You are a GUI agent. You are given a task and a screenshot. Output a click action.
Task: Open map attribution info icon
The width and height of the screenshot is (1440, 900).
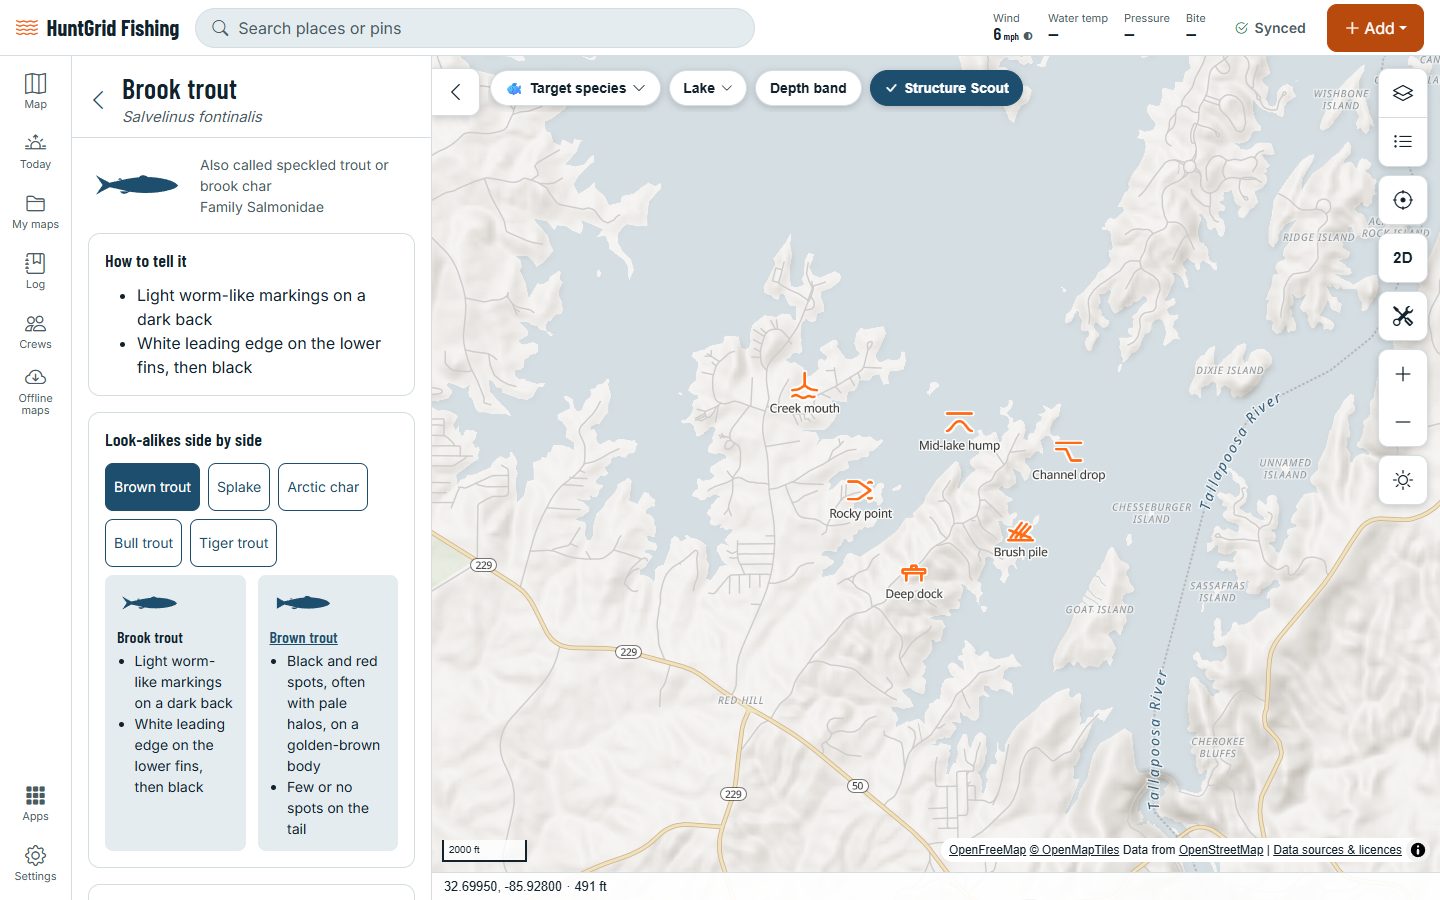1418,850
